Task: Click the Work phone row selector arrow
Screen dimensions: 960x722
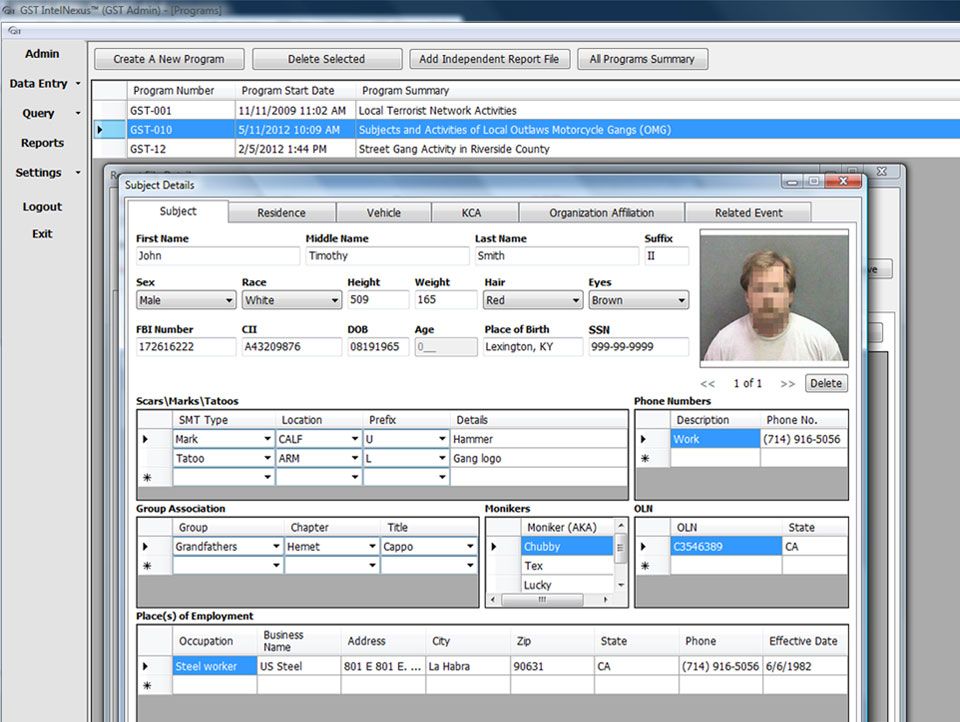Action: 643,438
